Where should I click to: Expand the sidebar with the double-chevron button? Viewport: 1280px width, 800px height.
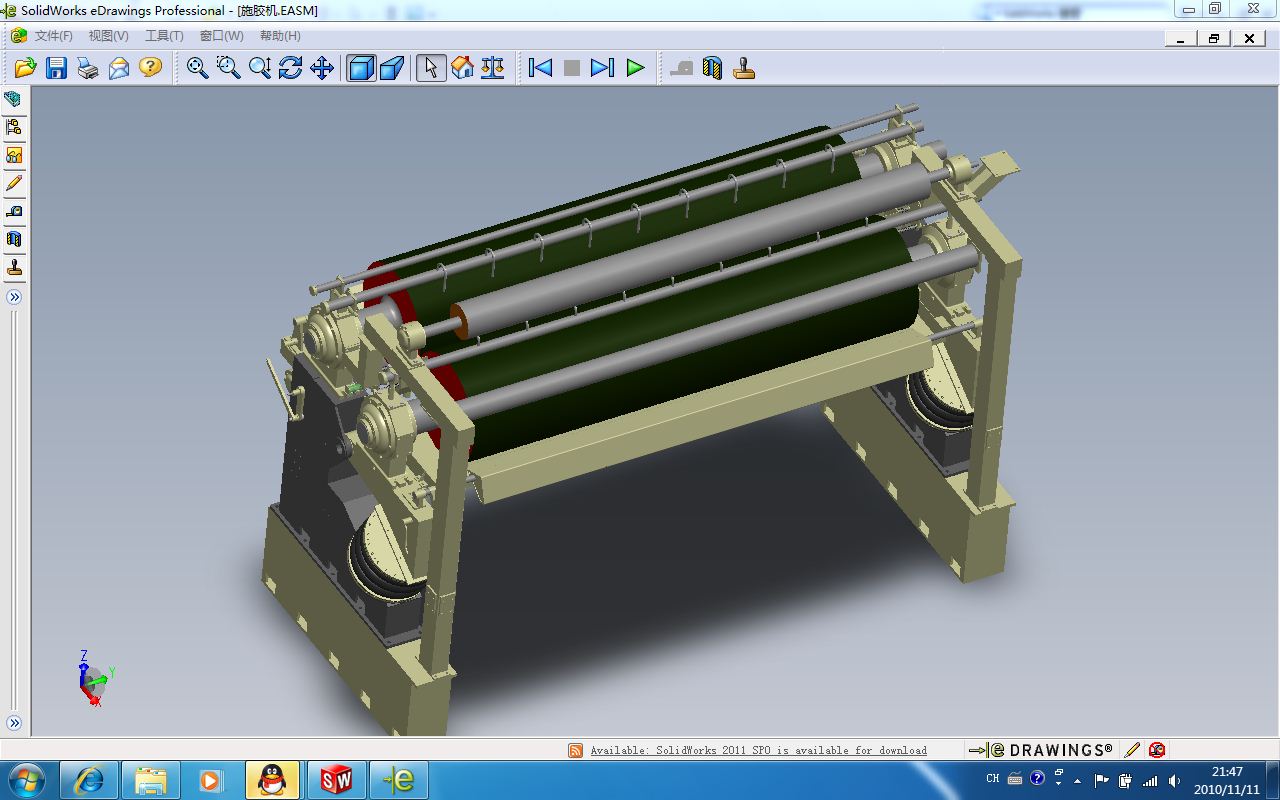[x=14, y=297]
